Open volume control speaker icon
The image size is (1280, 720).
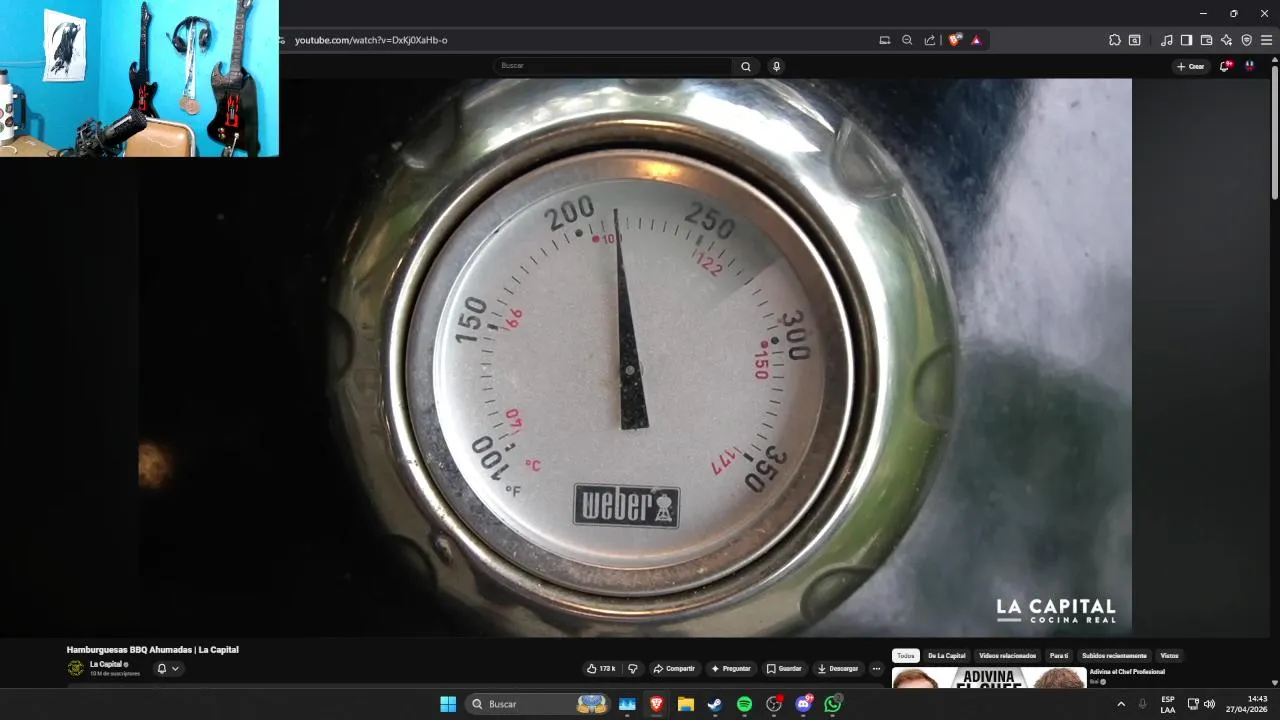tap(1209, 704)
